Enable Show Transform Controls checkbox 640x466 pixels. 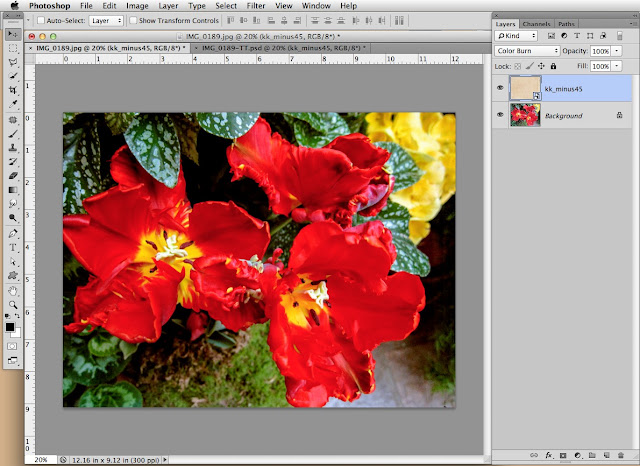133,20
